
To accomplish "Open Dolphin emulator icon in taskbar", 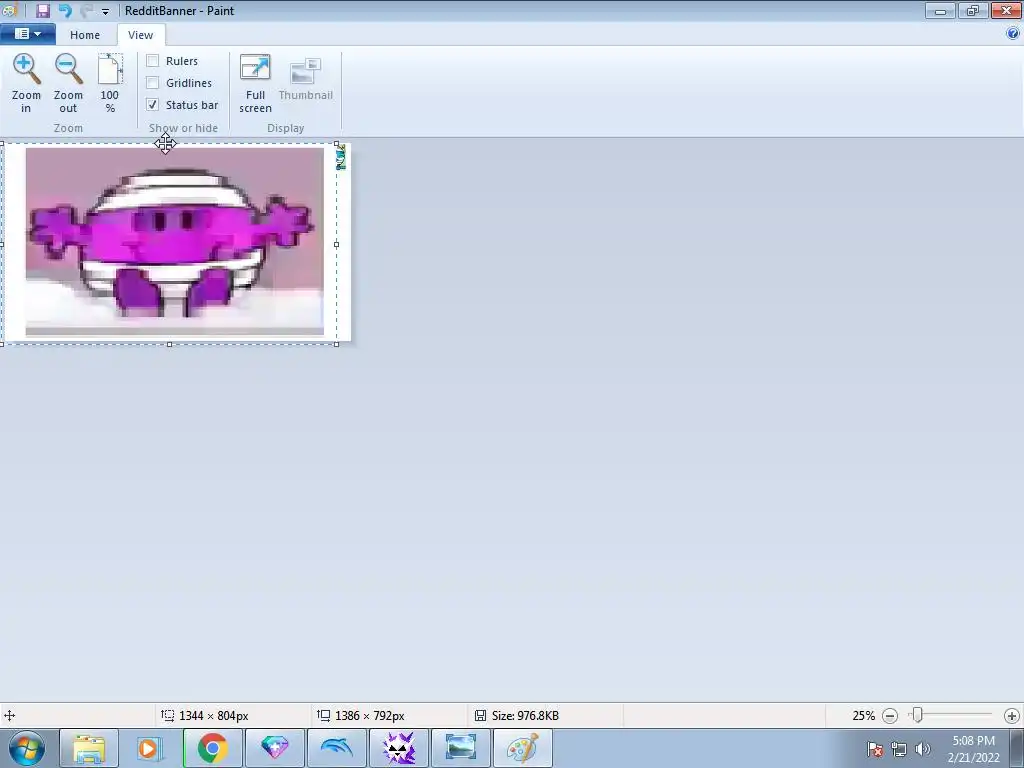I will [x=336, y=748].
